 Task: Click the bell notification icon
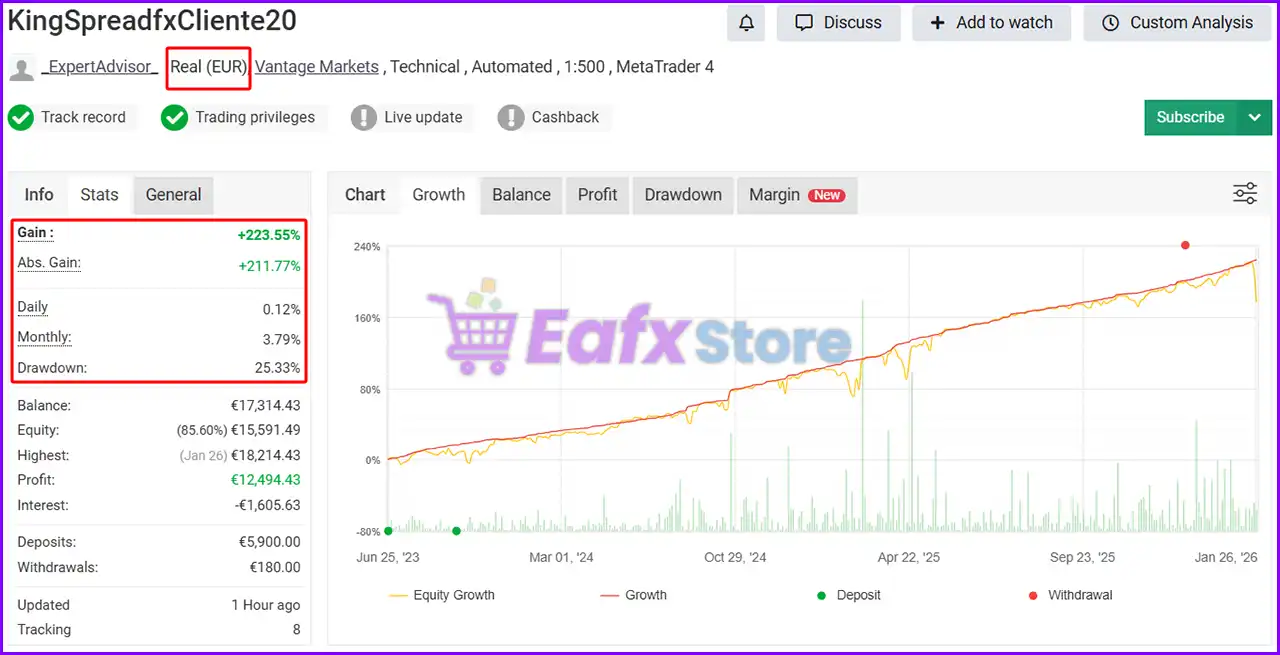point(746,23)
